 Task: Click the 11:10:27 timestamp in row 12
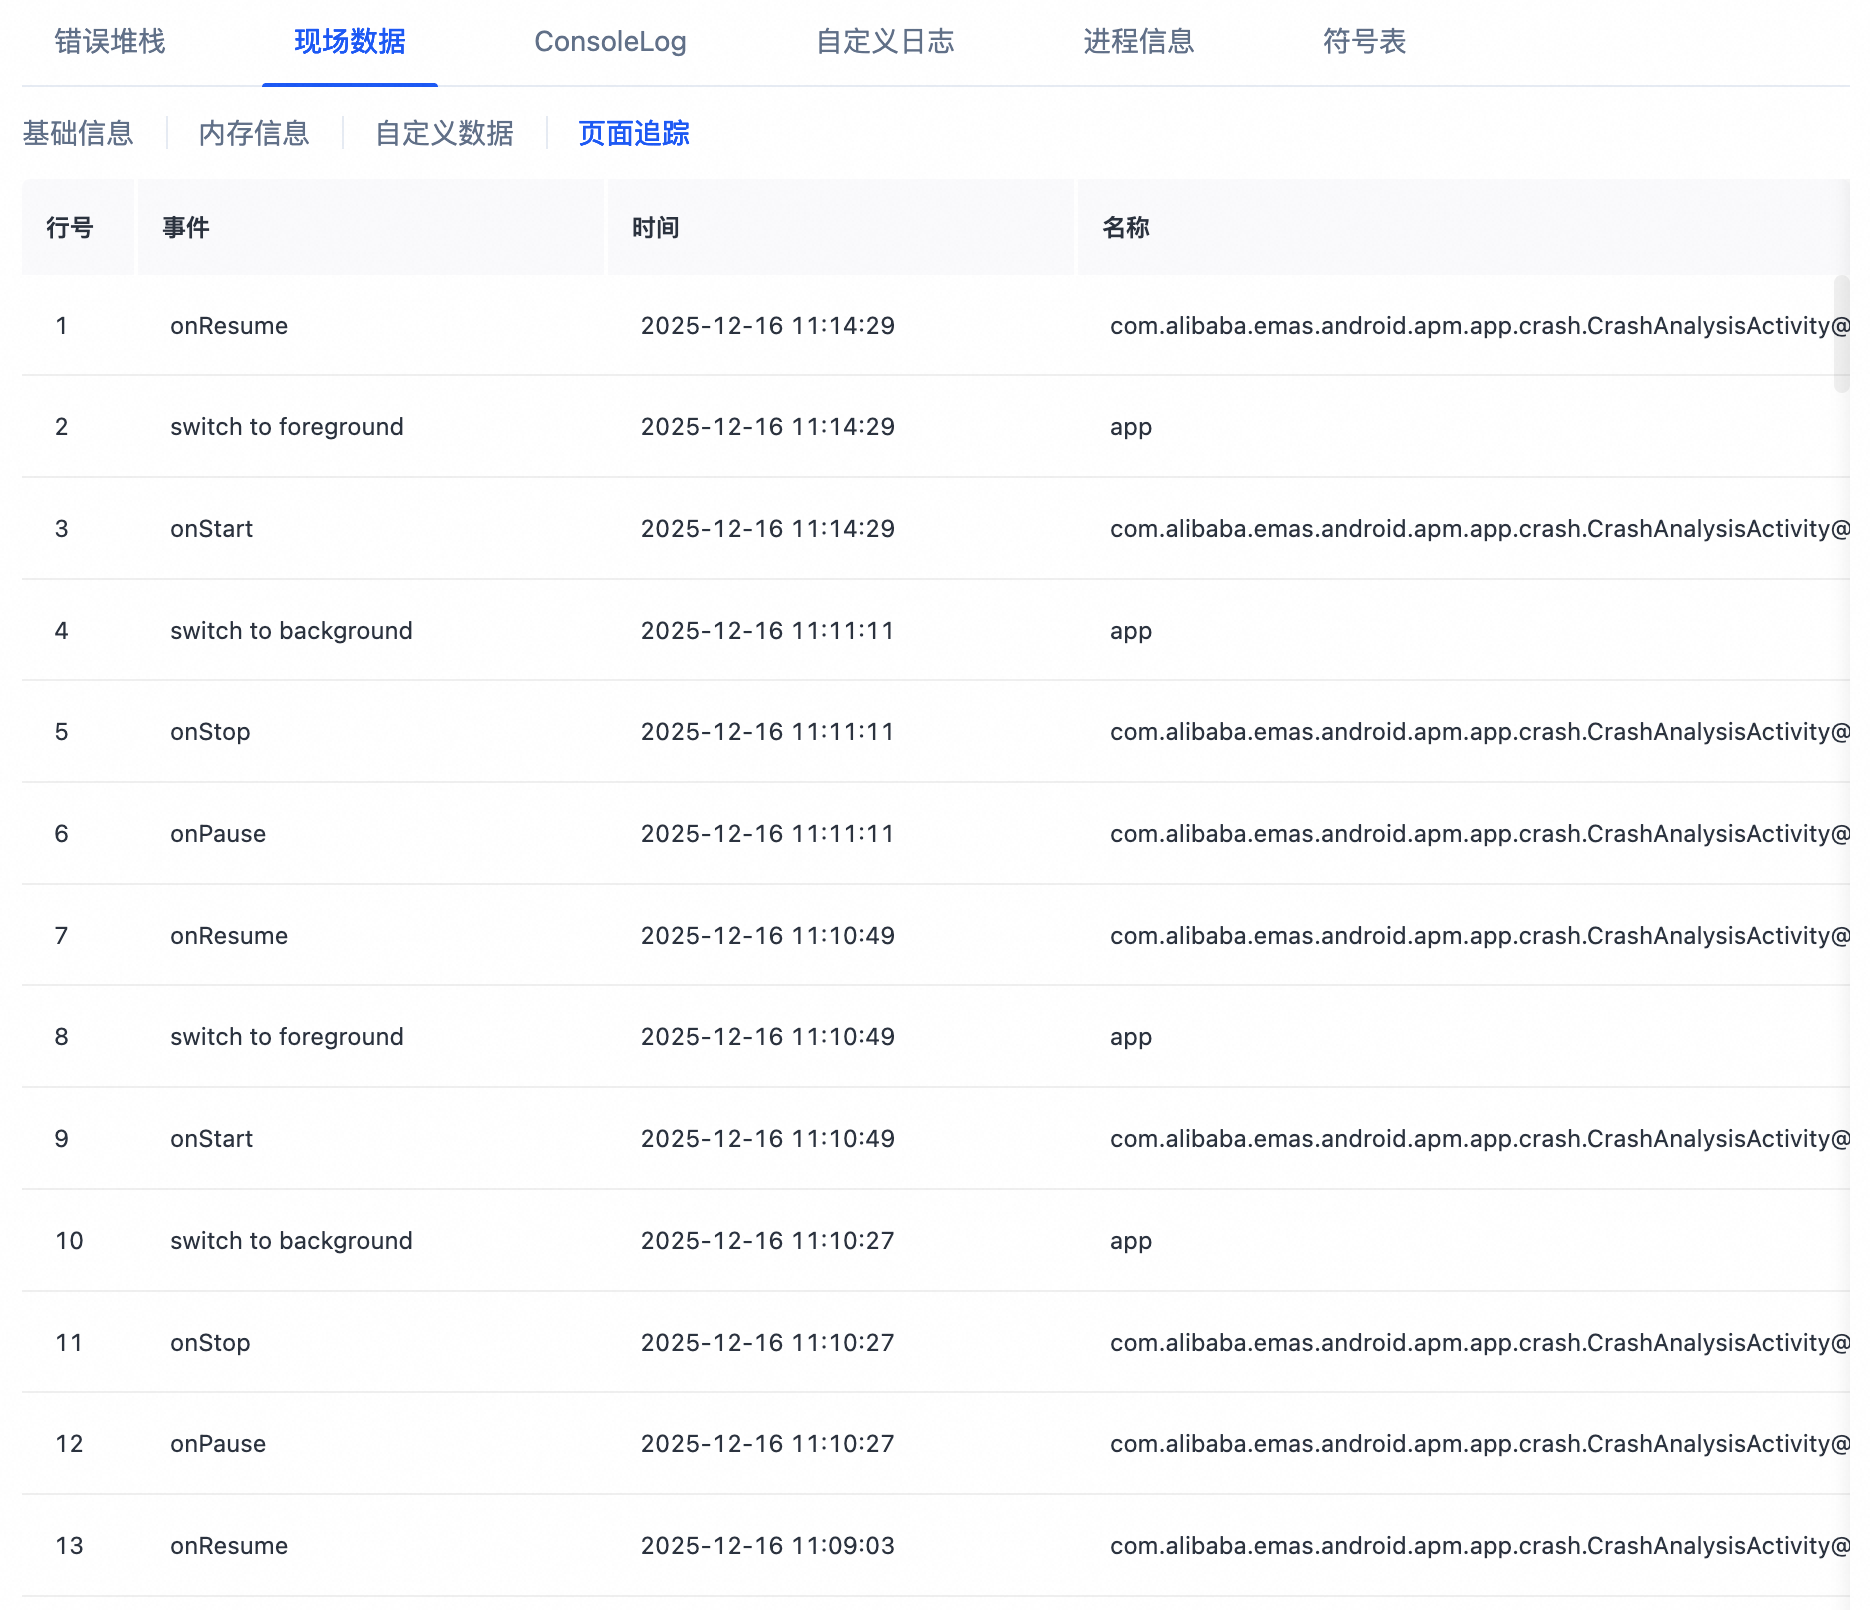coord(768,1444)
